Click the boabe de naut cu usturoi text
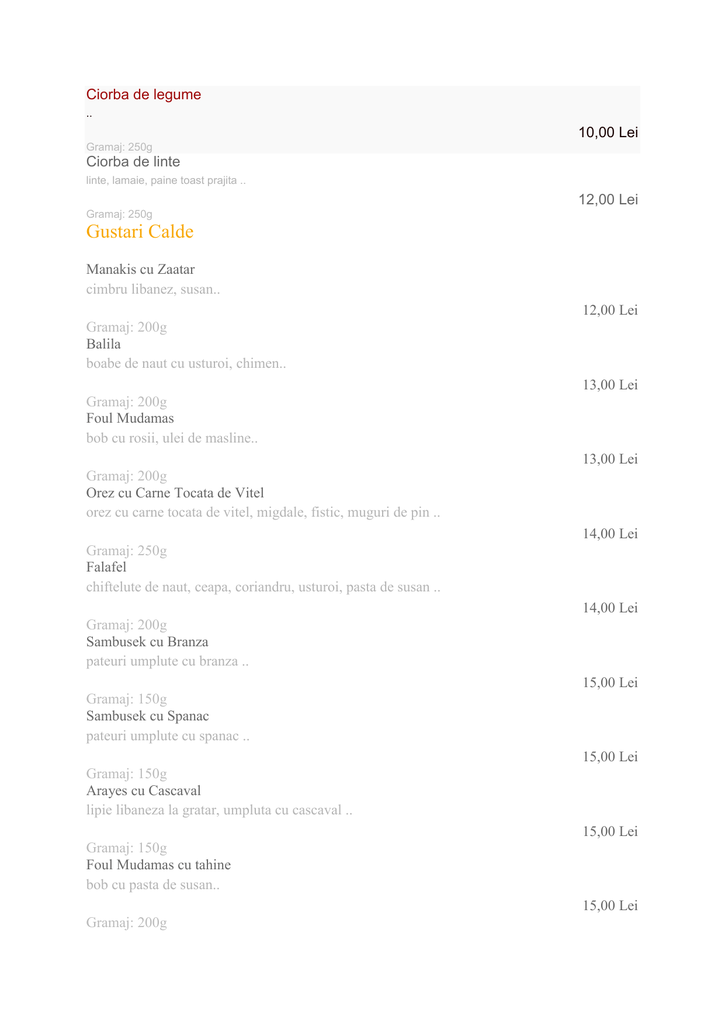The height and width of the screenshot is (1024, 725). click(x=186, y=364)
